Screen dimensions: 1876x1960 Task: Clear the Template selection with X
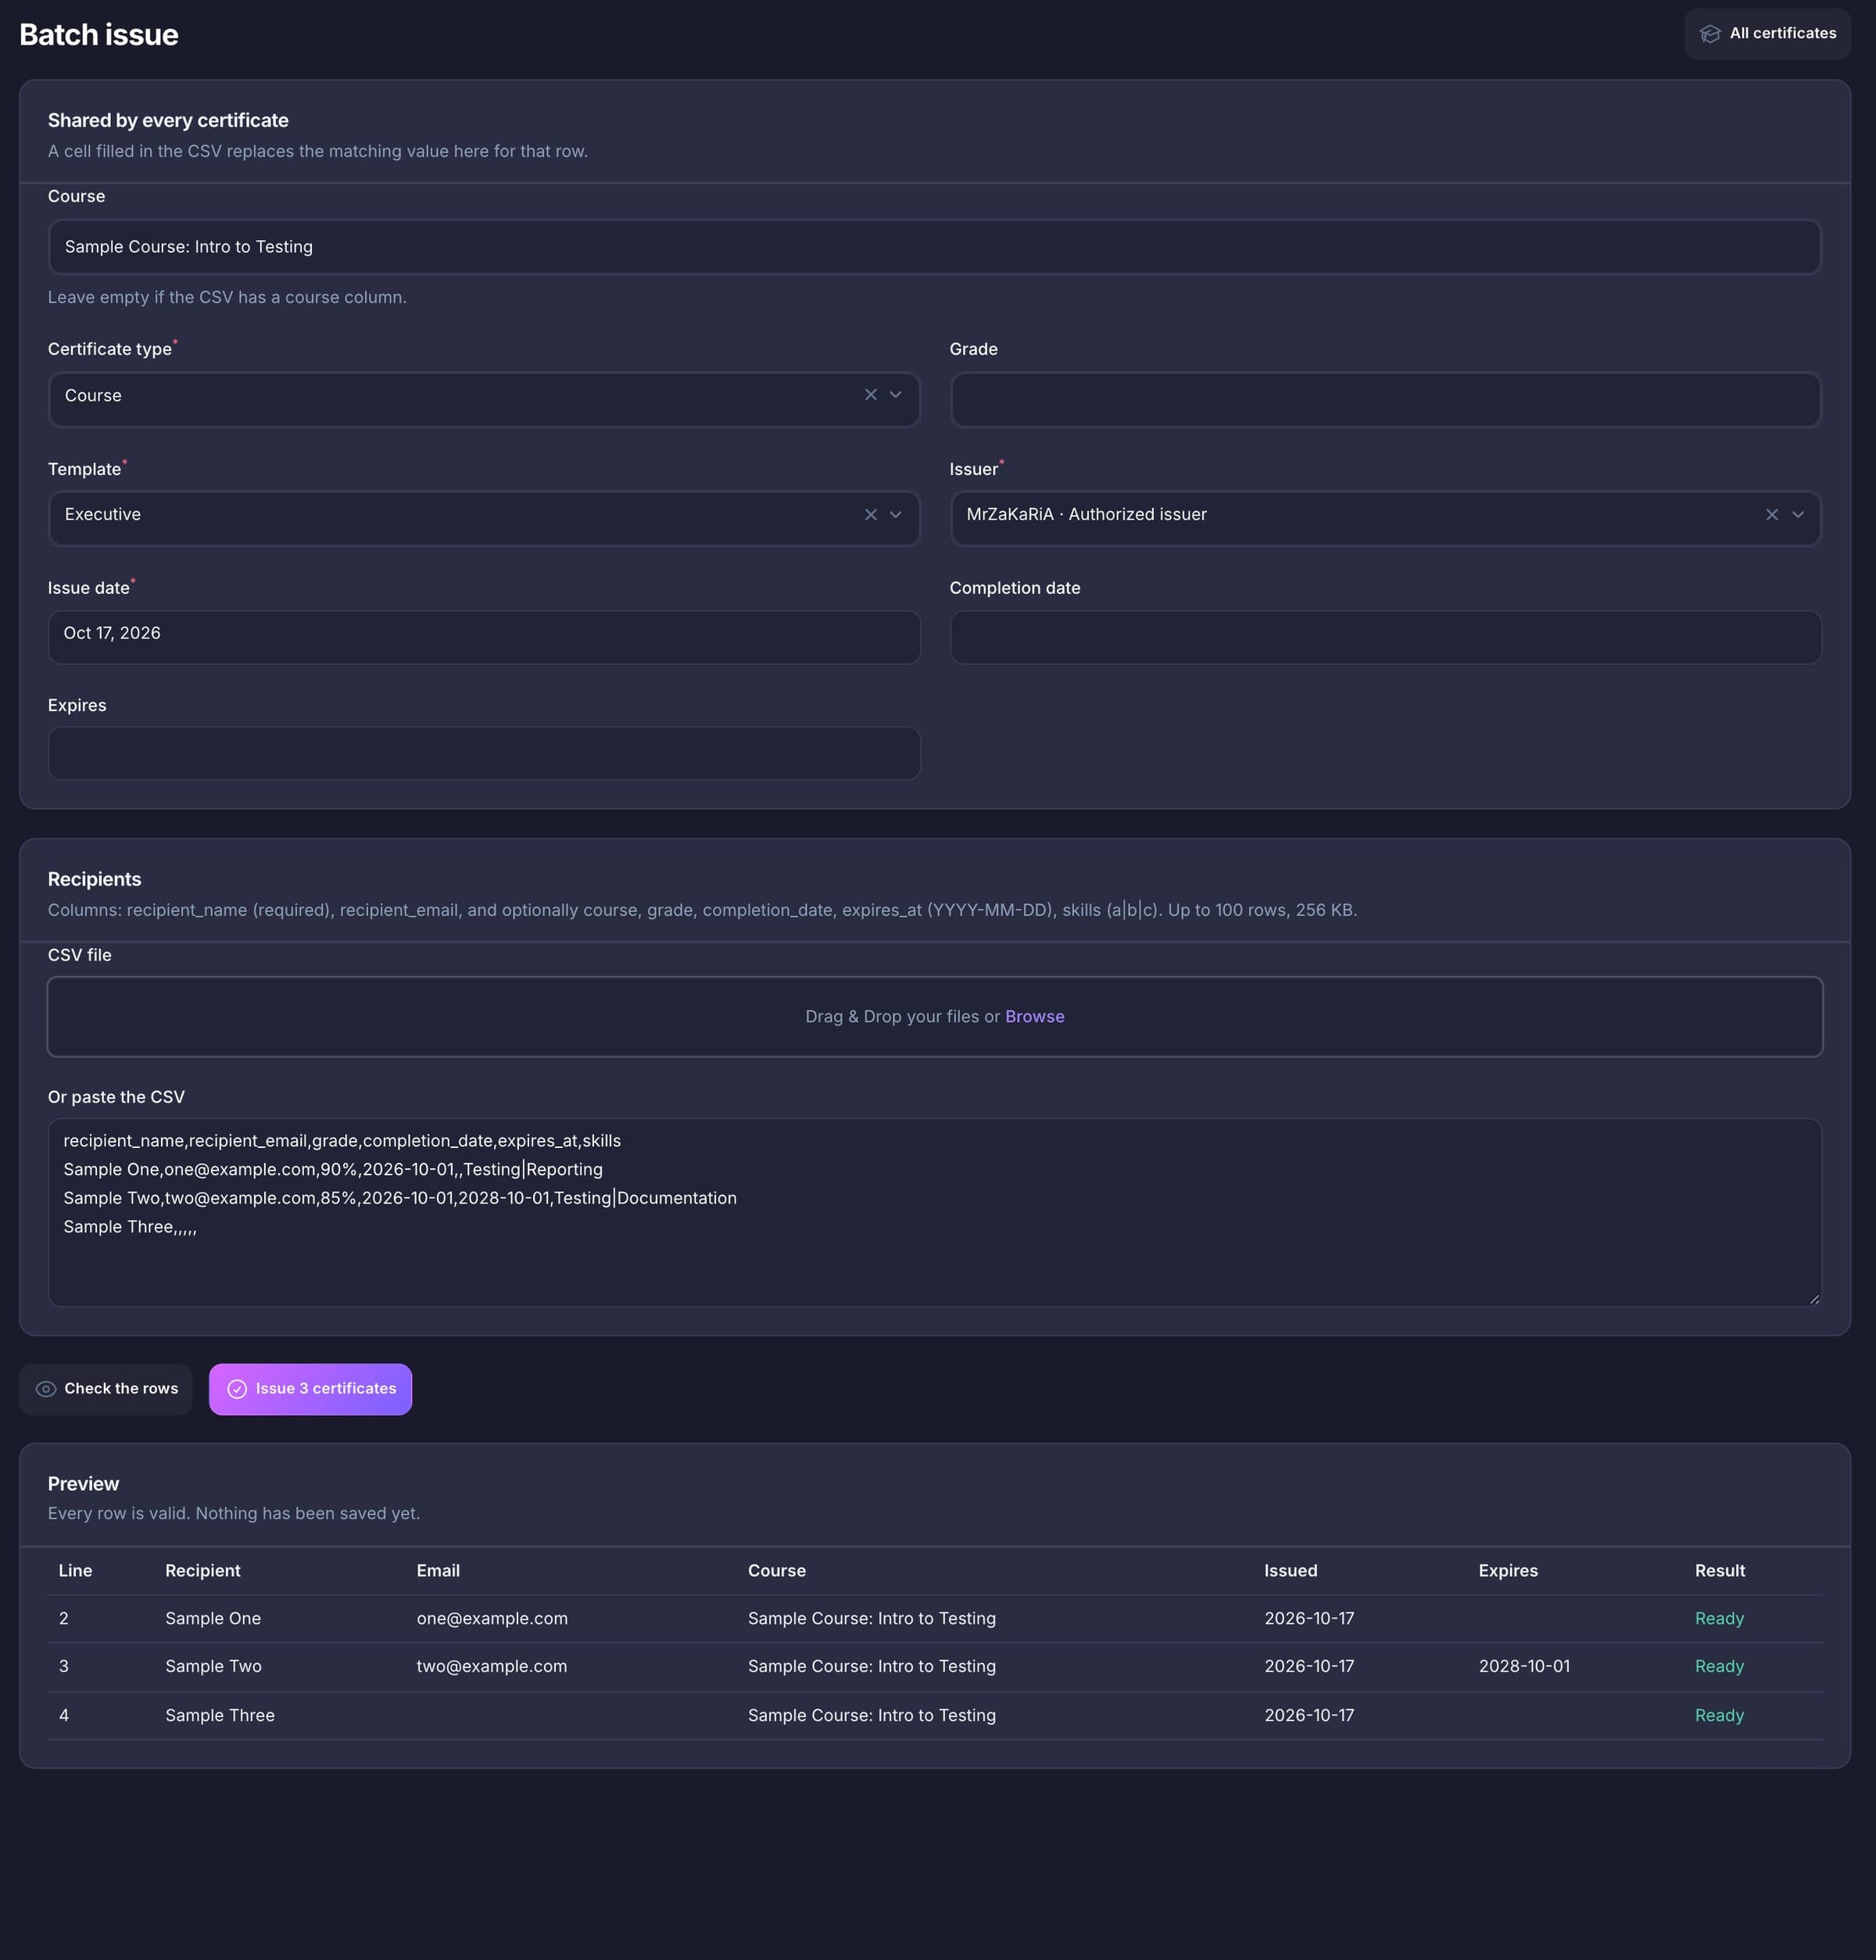coord(871,514)
